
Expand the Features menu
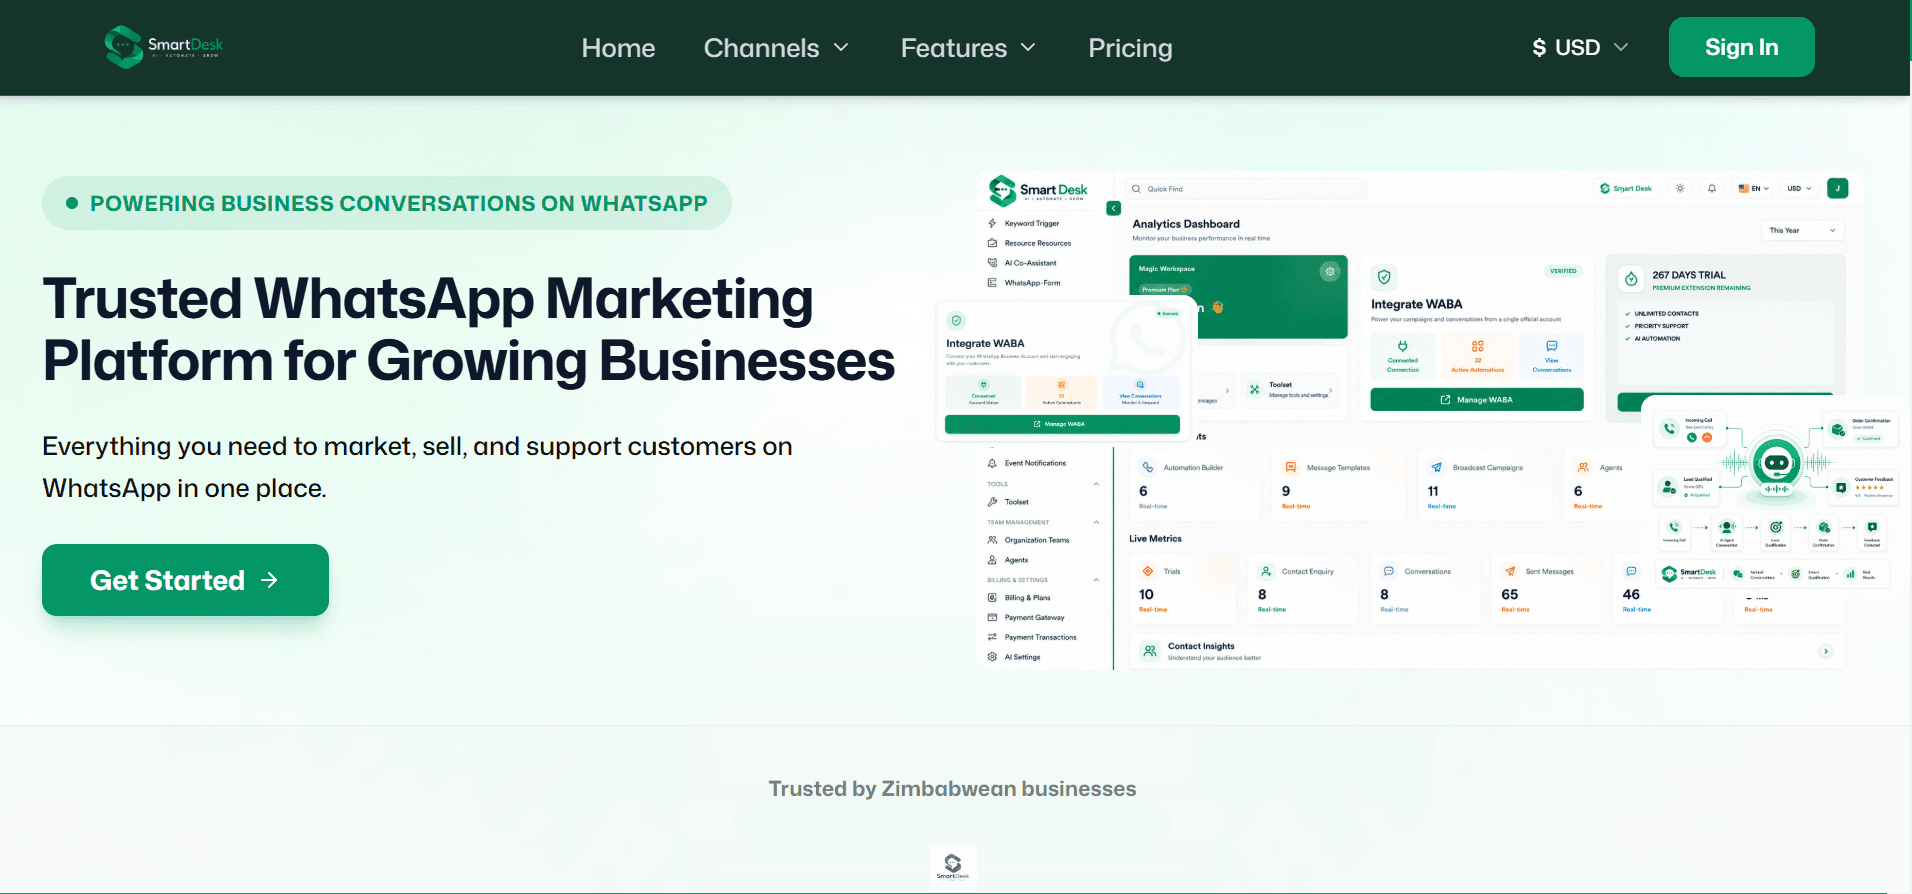tap(968, 48)
